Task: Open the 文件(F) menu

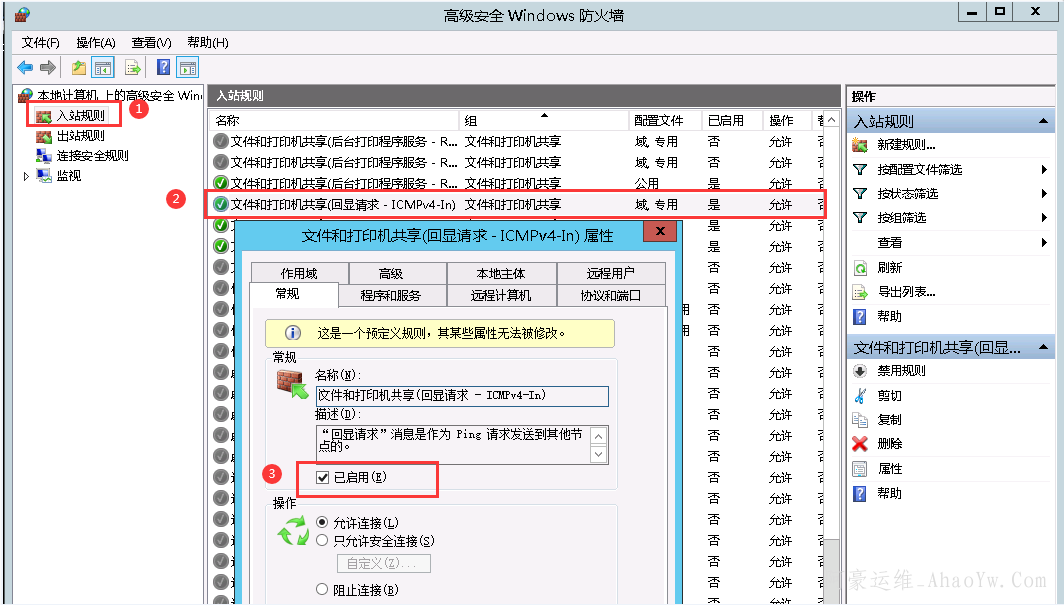Action: [41, 43]
